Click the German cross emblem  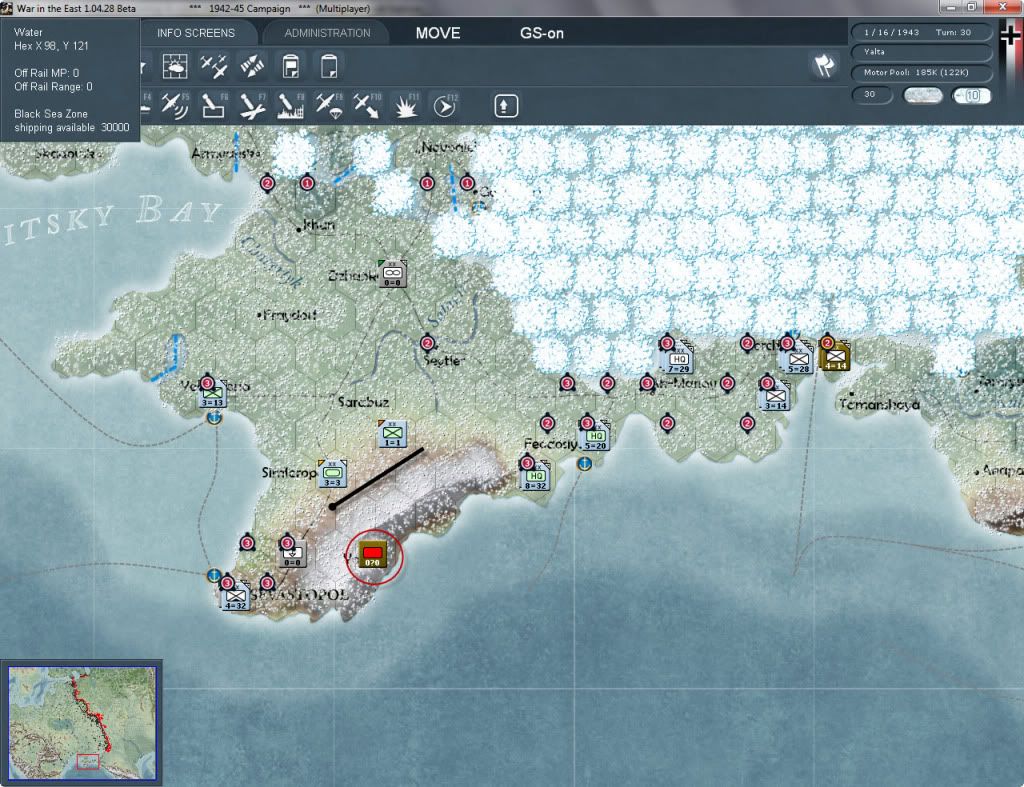[x=1010, y=35]
